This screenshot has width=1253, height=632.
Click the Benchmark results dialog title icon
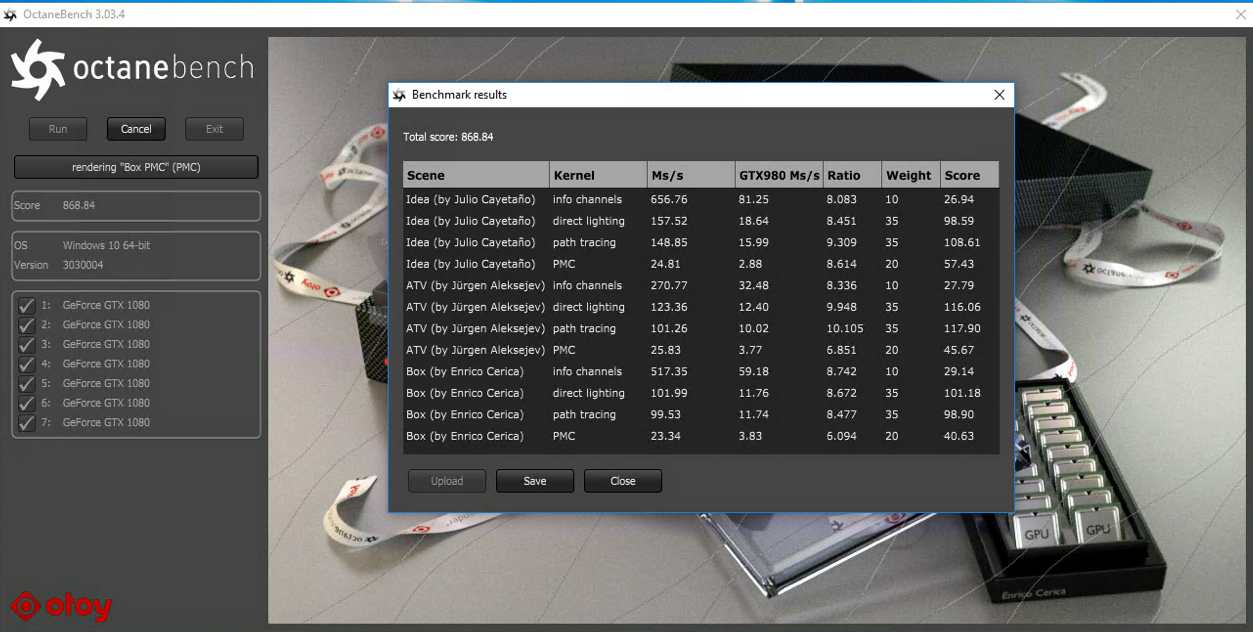[x=399, y=95]
